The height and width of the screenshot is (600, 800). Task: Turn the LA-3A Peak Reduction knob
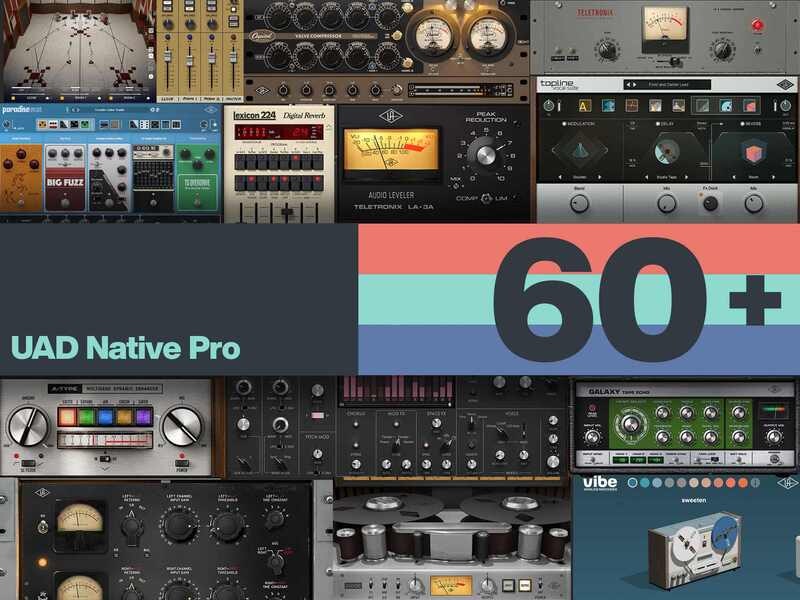pos(485,154)
